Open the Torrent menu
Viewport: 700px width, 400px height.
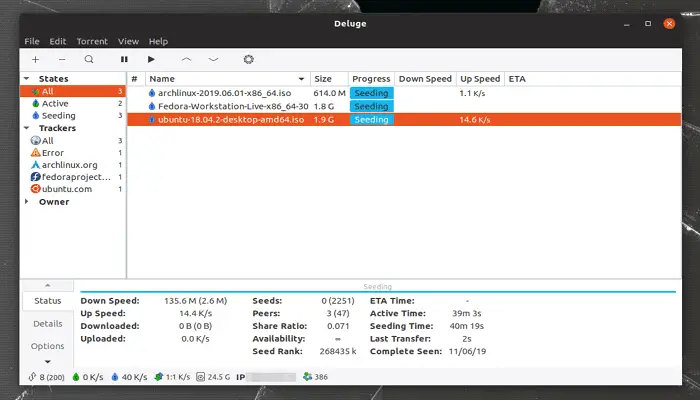(92, 41)
